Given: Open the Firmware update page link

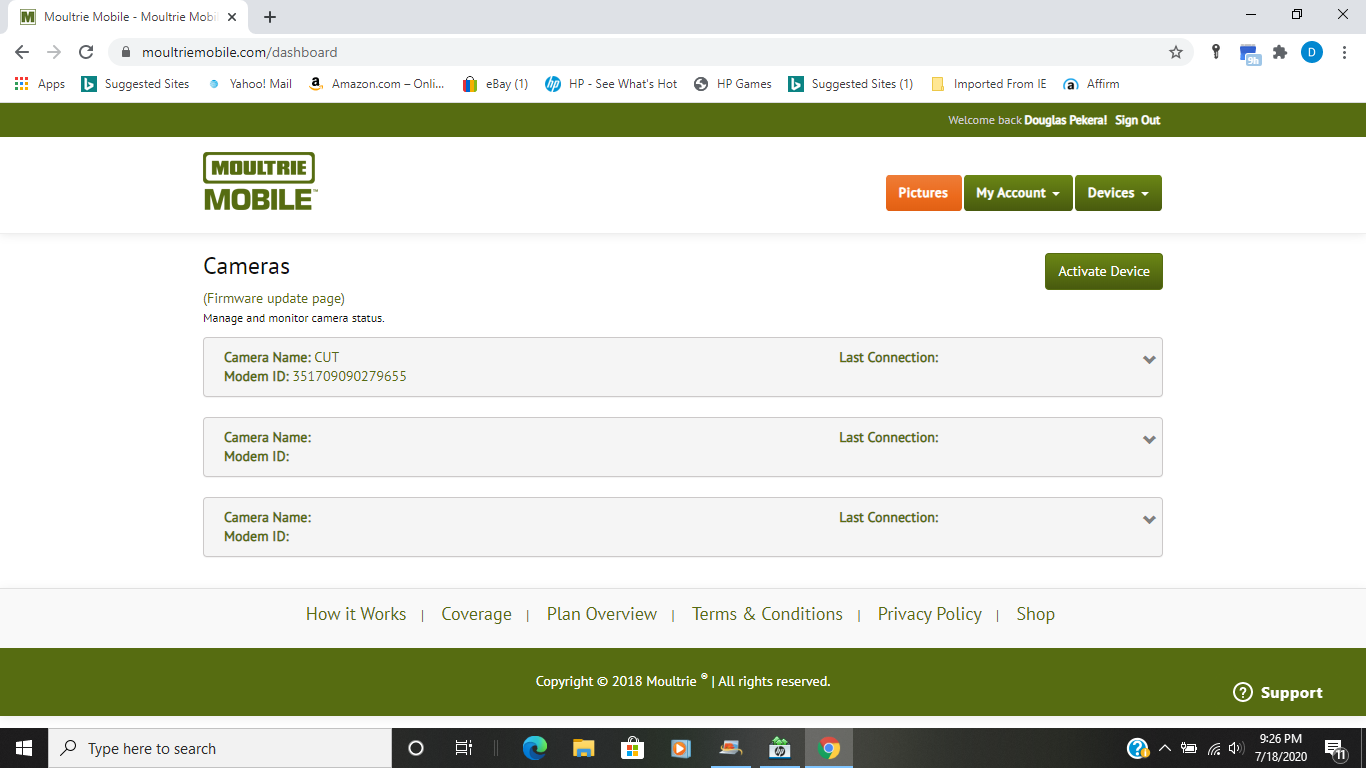Looking at the screenshot, I should tap(274, 298).
